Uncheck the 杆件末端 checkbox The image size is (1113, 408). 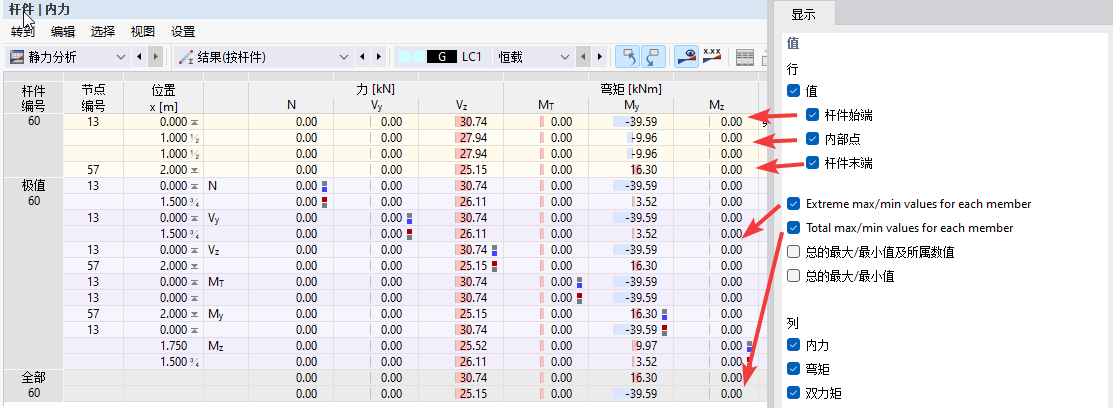[x=812, y=163]
